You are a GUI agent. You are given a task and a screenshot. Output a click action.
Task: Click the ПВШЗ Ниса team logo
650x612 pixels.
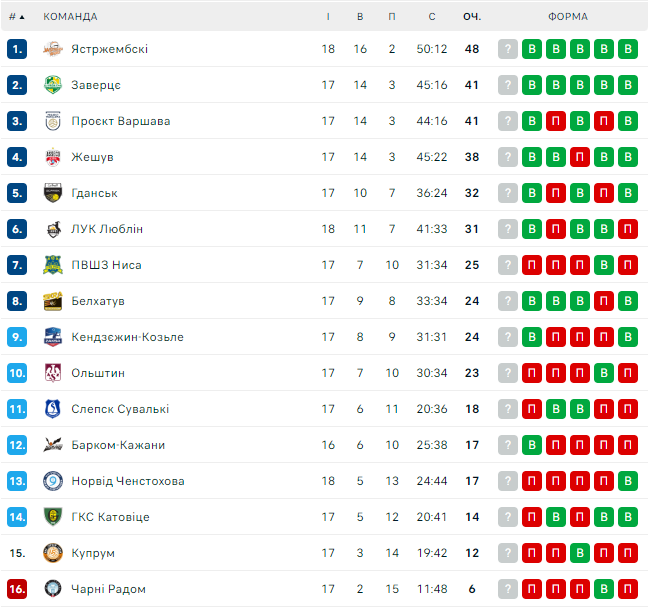tap(53, 265)
